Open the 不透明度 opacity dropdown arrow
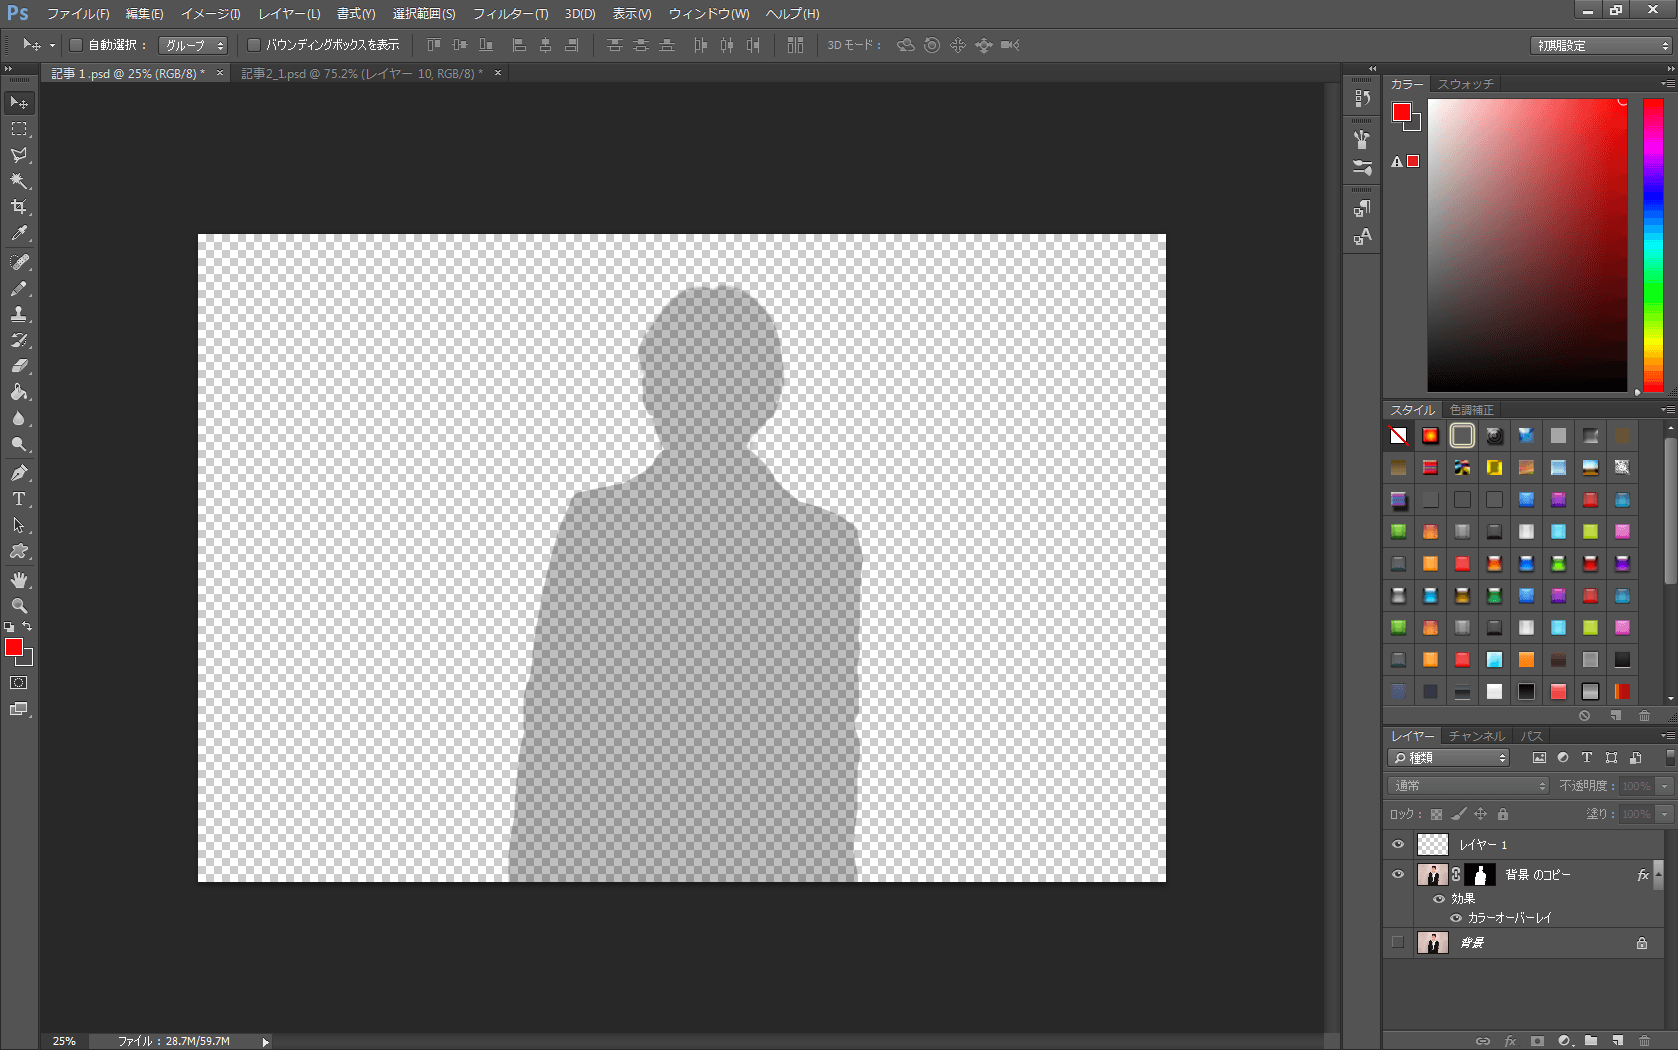1678x1050 pixels. (x=1665, y=786)
